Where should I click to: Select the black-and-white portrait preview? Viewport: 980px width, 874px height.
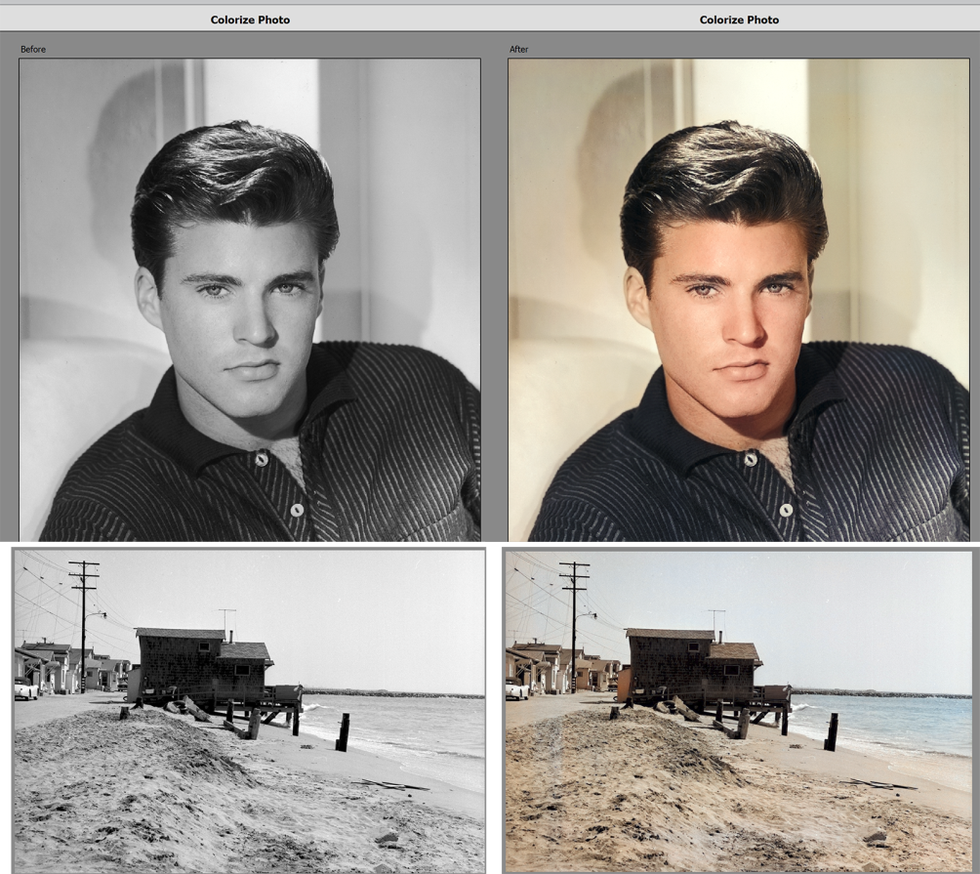[x=250, y=300]
